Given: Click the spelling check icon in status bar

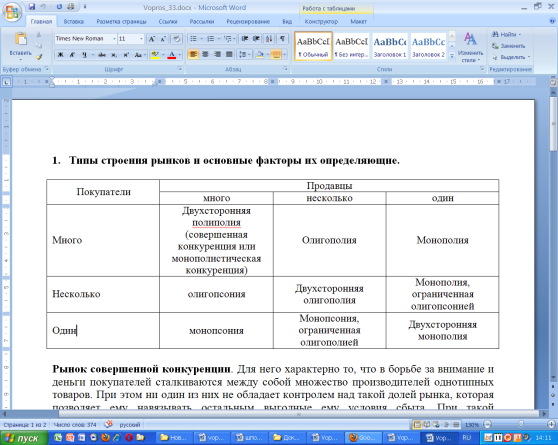Looking at the screenshot, I should 108,424.
